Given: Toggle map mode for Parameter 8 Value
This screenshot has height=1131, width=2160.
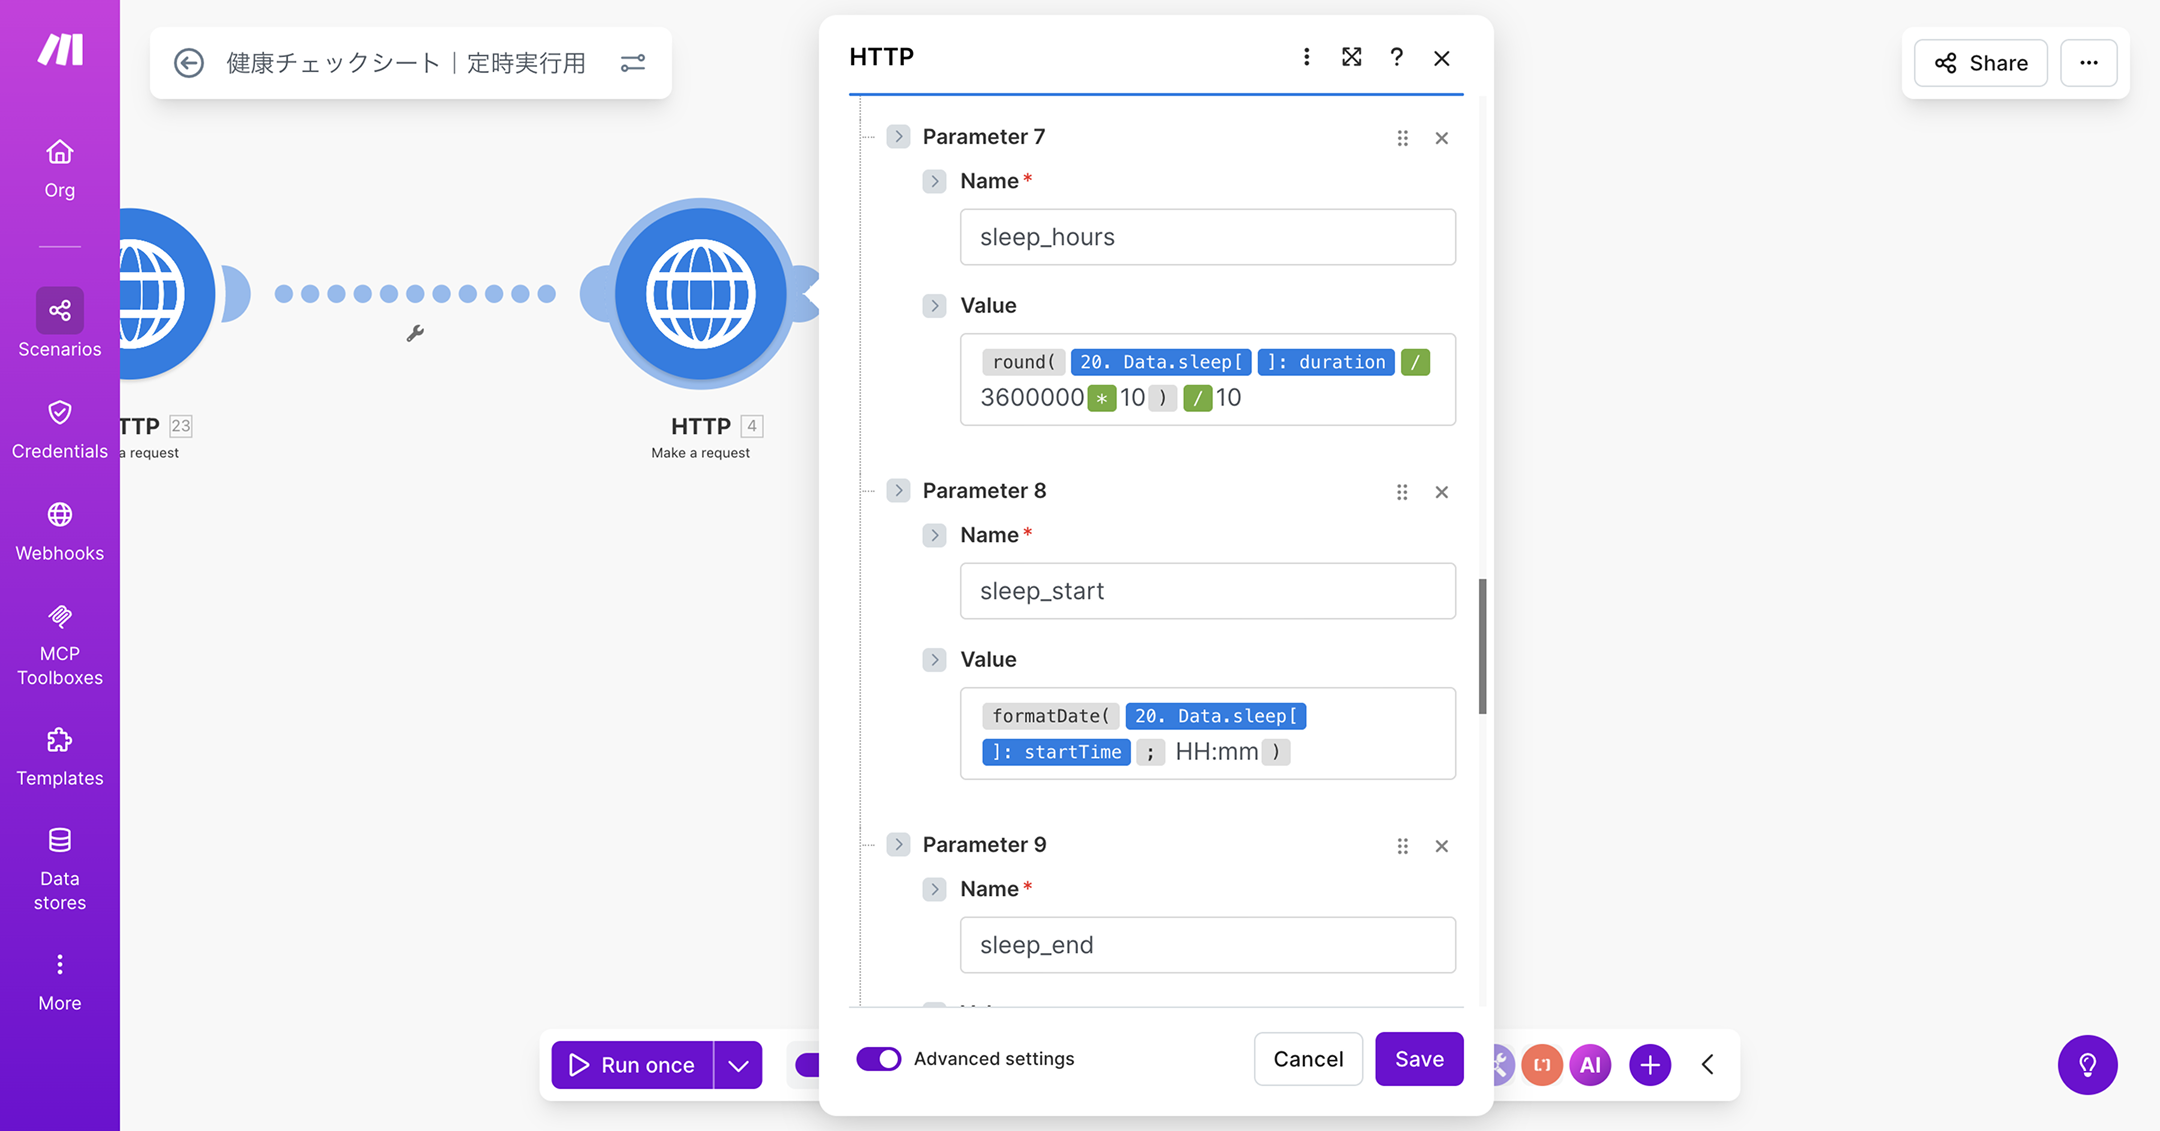Looking at the screenshot, I should tap(934, 659).
